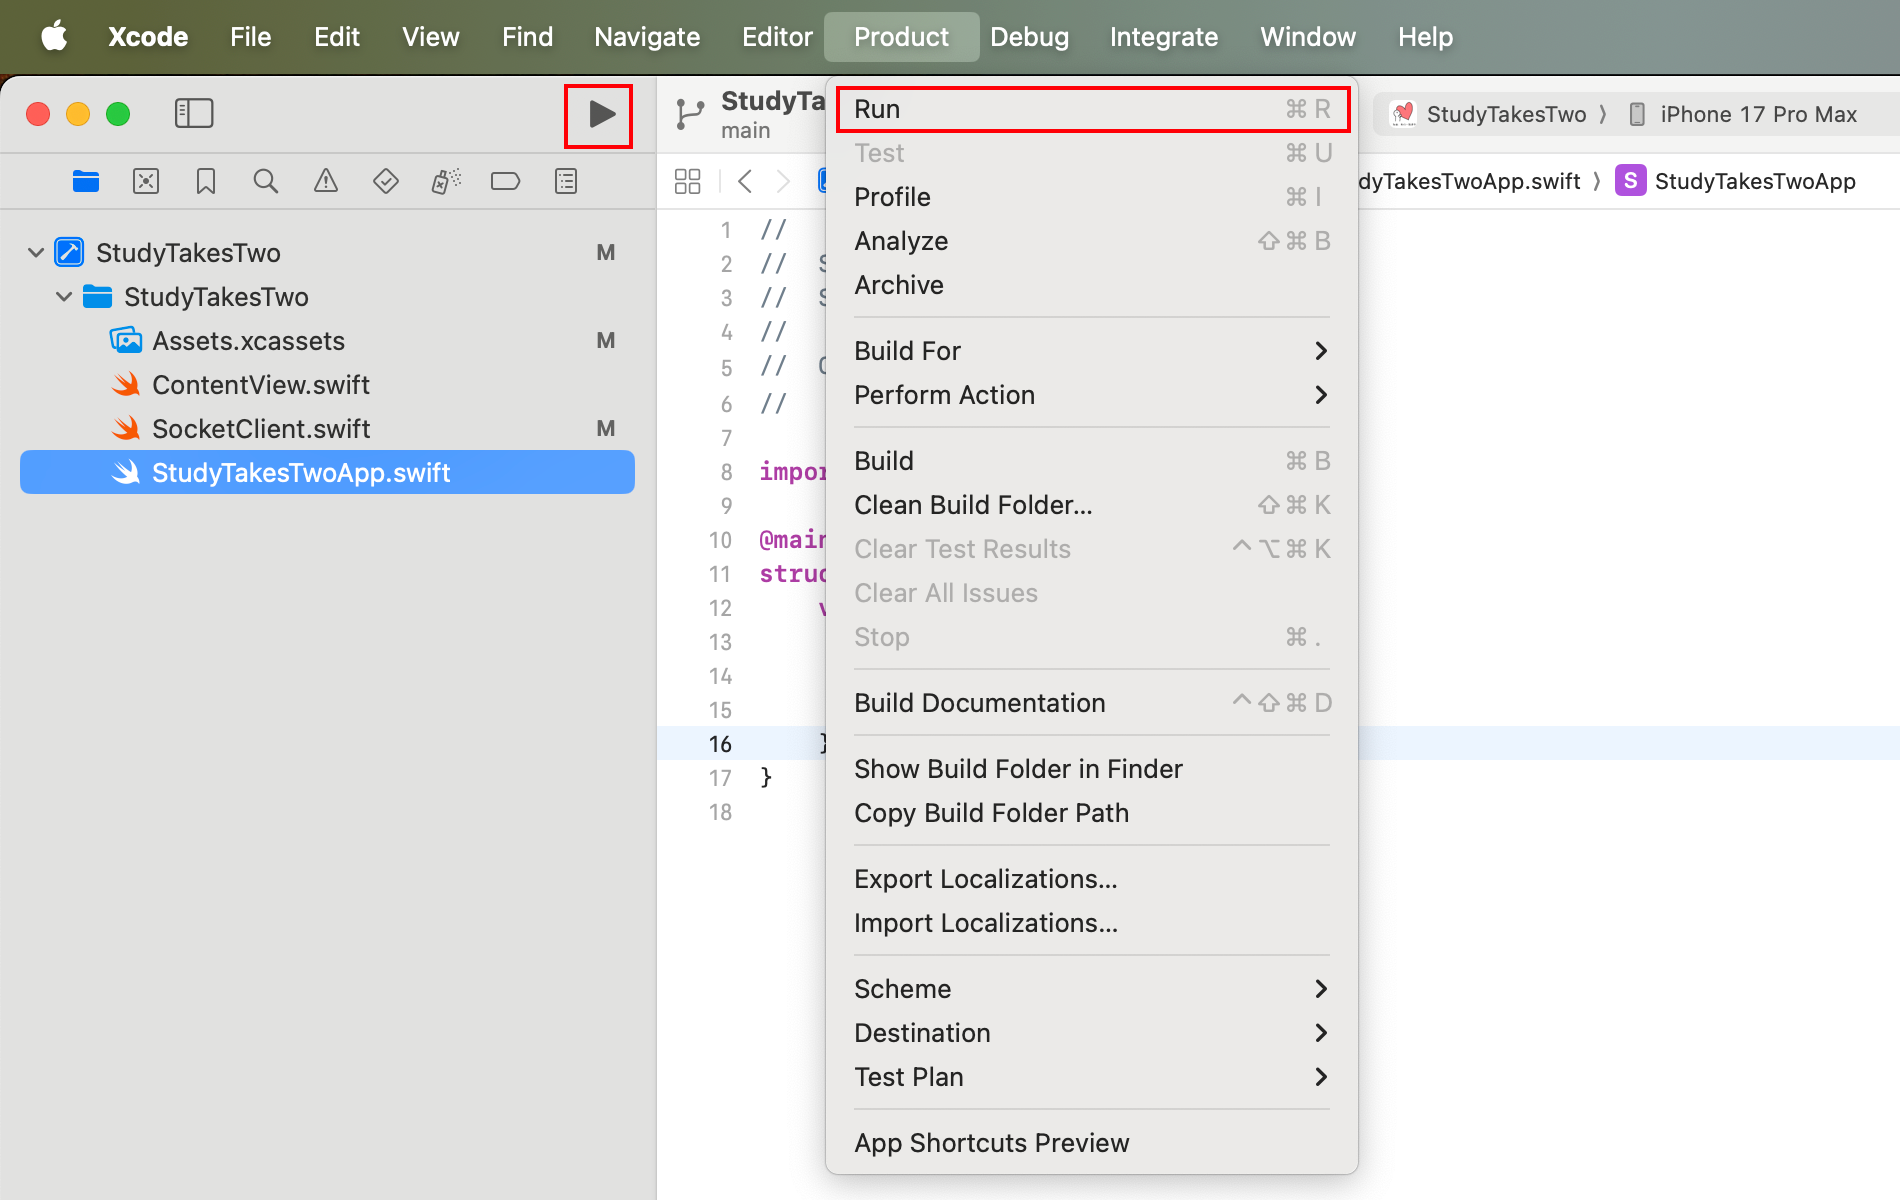Toggle the navigator sidebar button
Image resolution: width=1900 pixels, height=1200 pixels.
pyautogui.click(x=194, y=113)
